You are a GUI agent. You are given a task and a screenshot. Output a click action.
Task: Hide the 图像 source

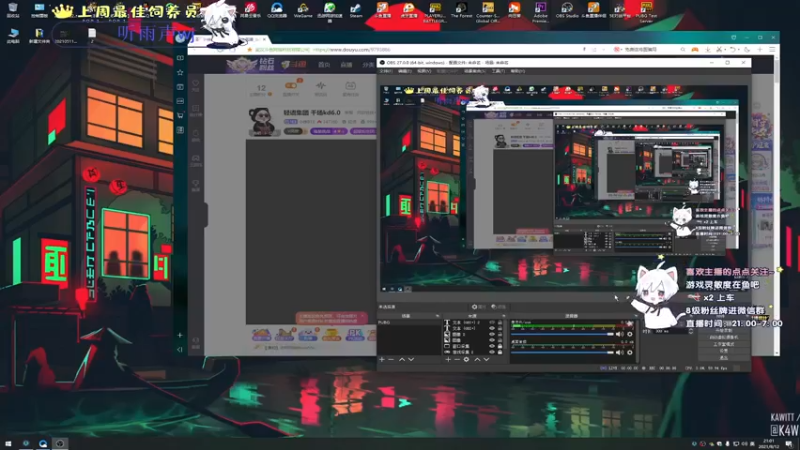[x=492, y=340]
